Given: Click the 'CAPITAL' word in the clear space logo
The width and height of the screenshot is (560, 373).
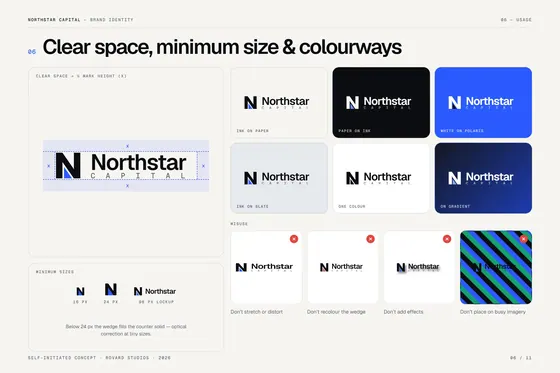Looking at the screenshot, I should click(x=138, y=176).
